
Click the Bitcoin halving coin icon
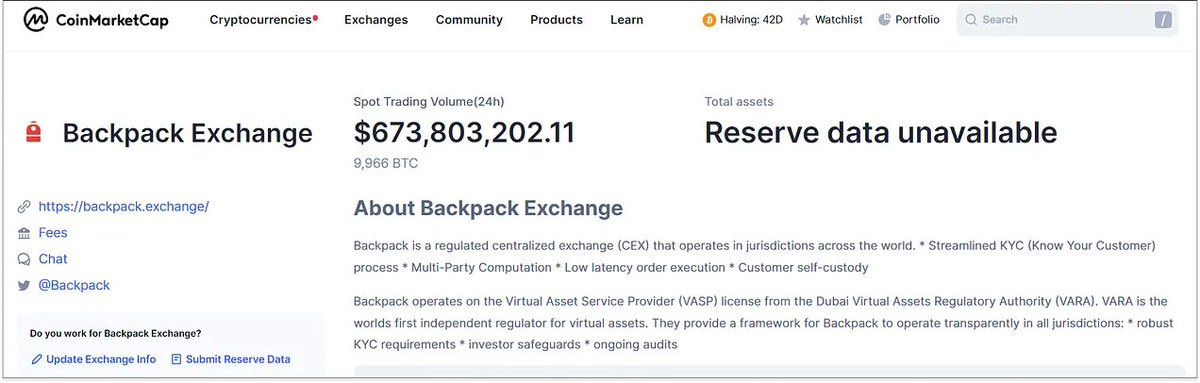(710, 20)
